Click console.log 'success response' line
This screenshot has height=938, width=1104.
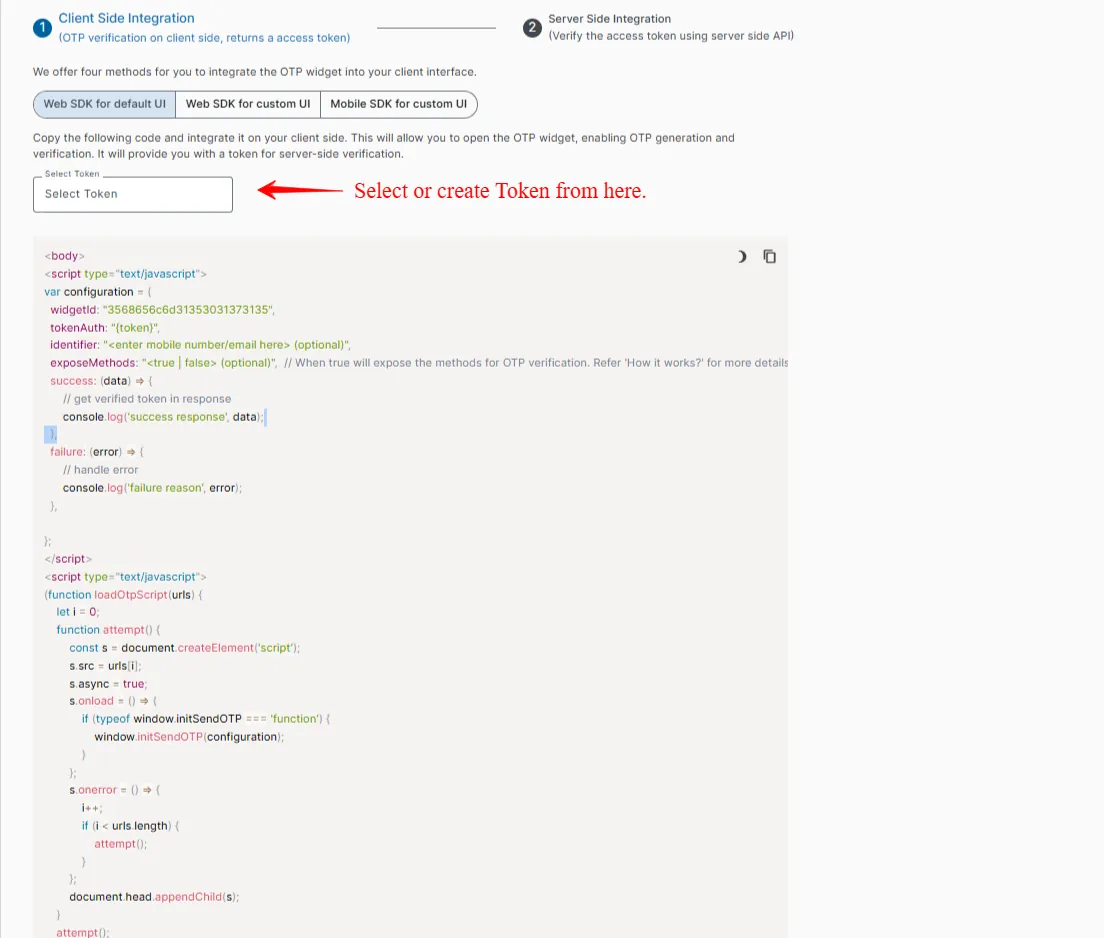pyautogui.click(x=163, y=417)
